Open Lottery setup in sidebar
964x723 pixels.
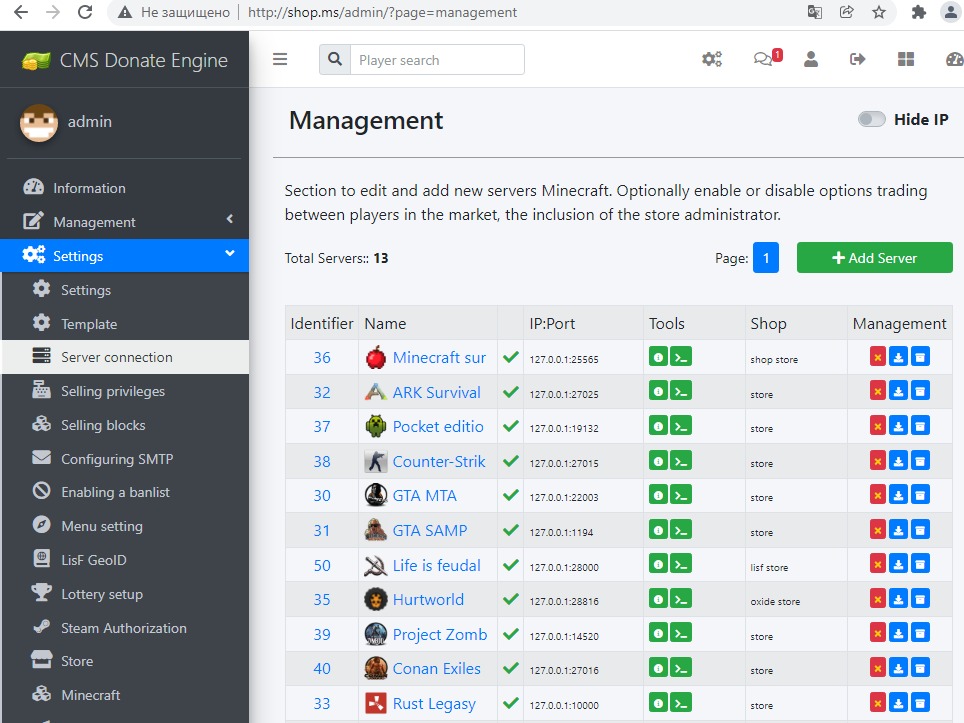[101, 594]
